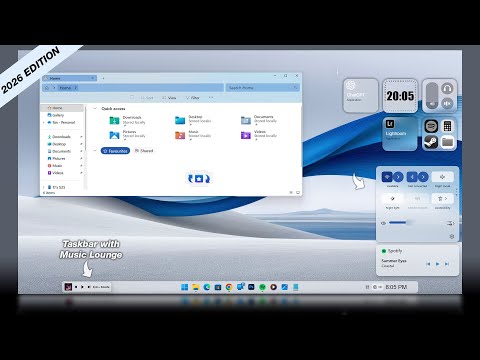
Task: Open the Calculator icon in the widget group
Action: tap(447, 126)
